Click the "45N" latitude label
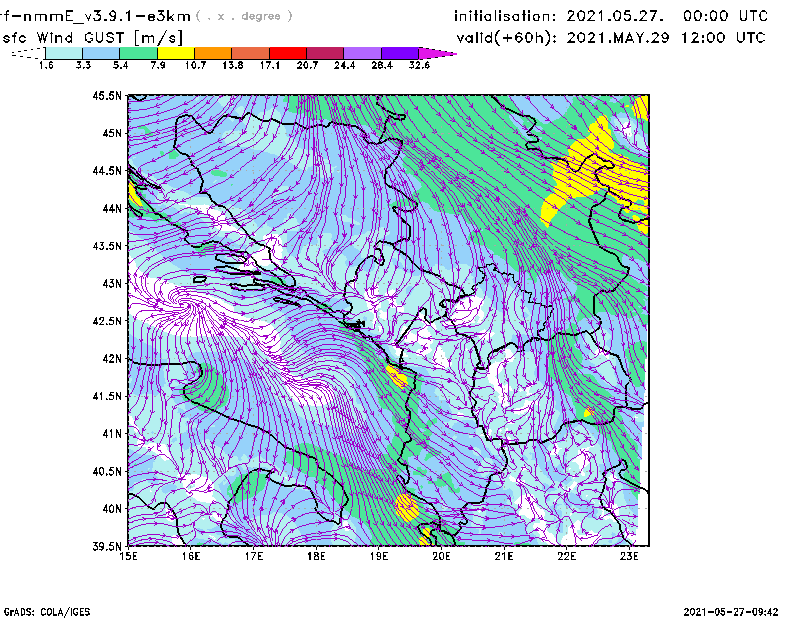Image resolution: width=800 pixels, height=618 pixels. click(112, 133)
